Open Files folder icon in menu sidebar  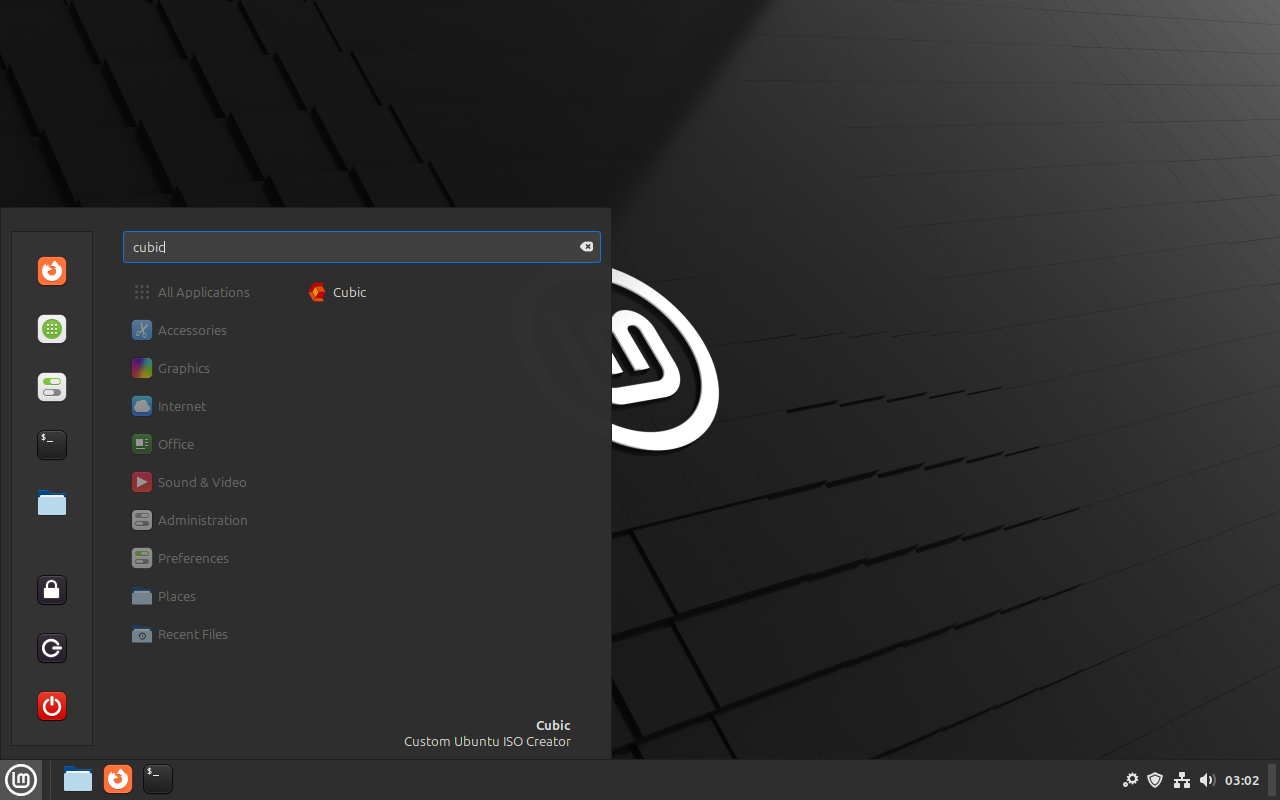click(52, 503)
